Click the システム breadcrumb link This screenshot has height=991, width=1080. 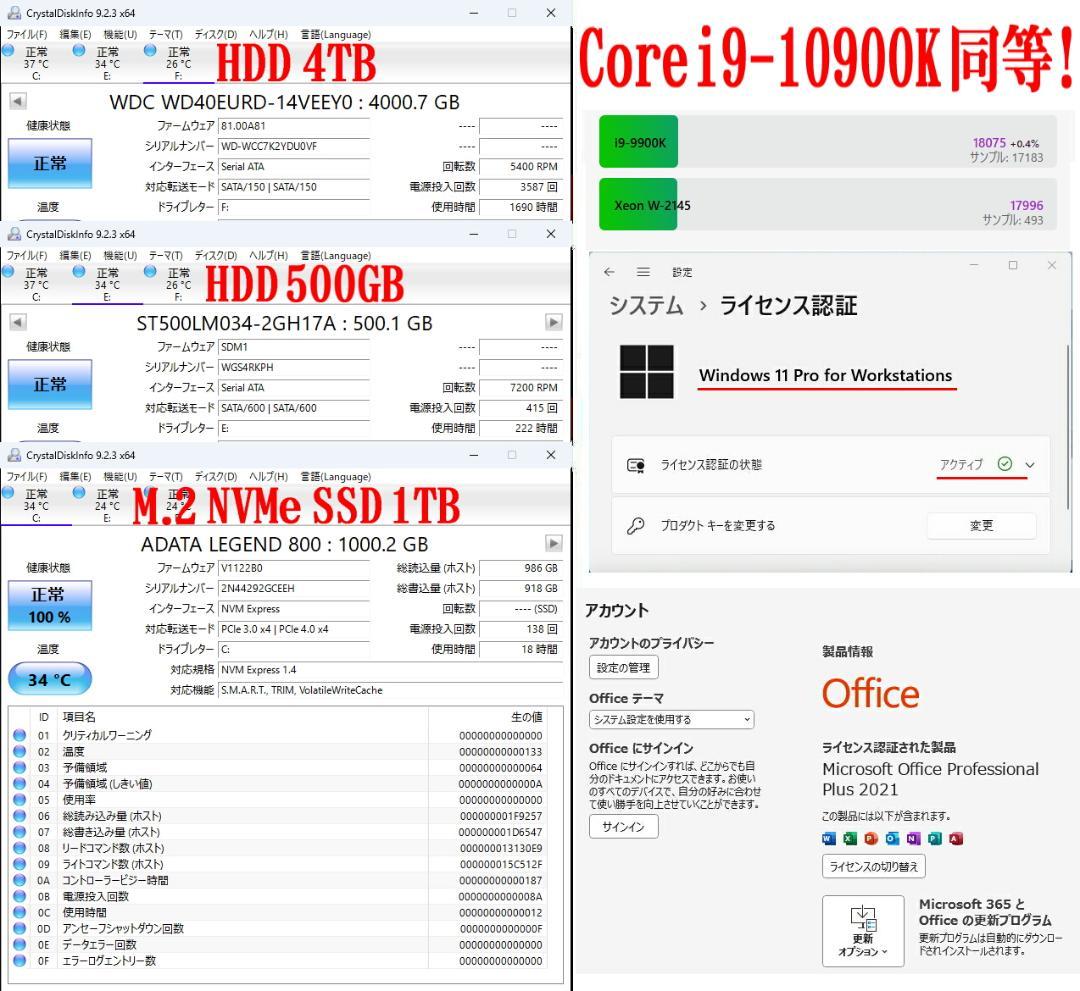pyautogui.click(x=646, y=305)
